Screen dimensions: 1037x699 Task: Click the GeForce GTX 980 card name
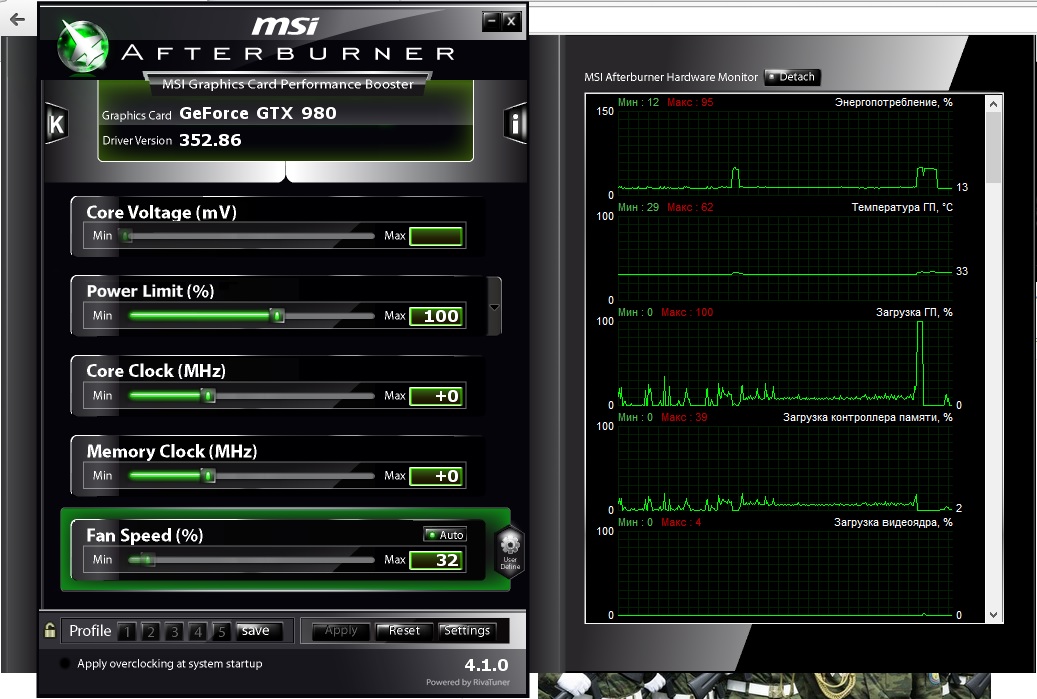258,113
